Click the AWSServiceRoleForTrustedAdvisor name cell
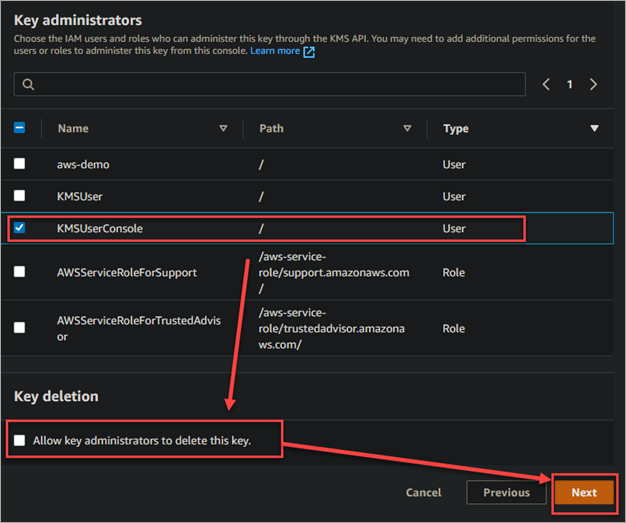 (x=139, y=328)
